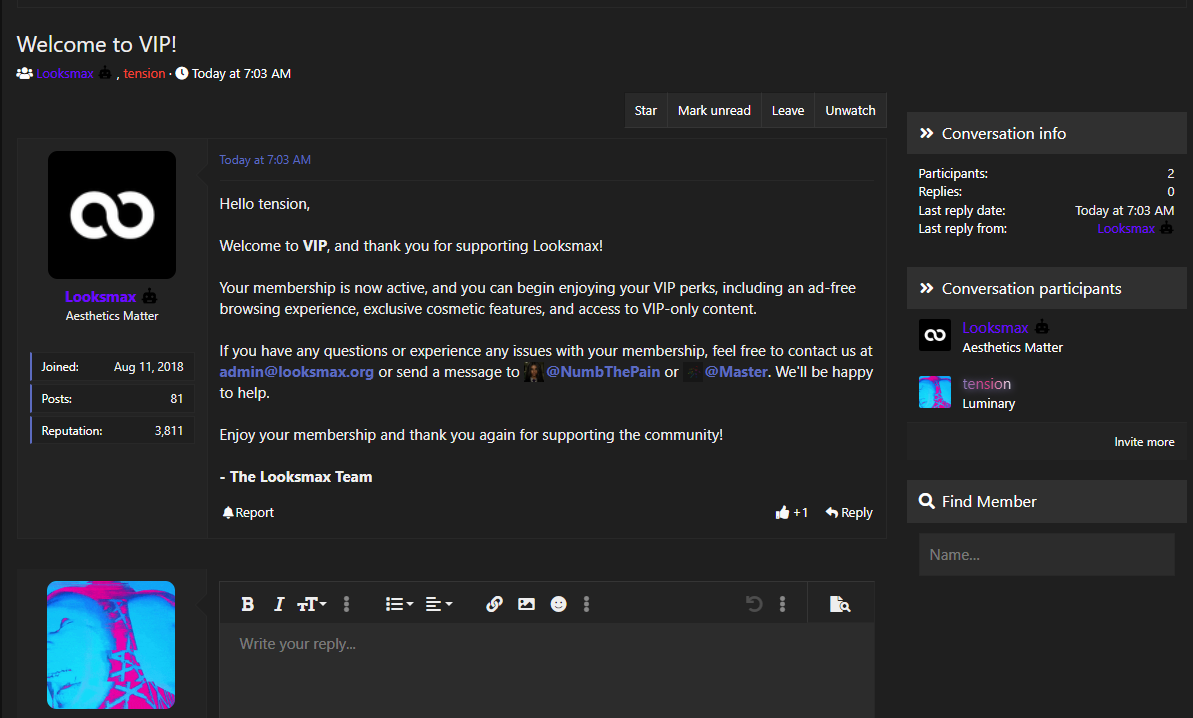Open the smilies emoji picker
This screenshot has width=1193, height=718.
(558, 604)
